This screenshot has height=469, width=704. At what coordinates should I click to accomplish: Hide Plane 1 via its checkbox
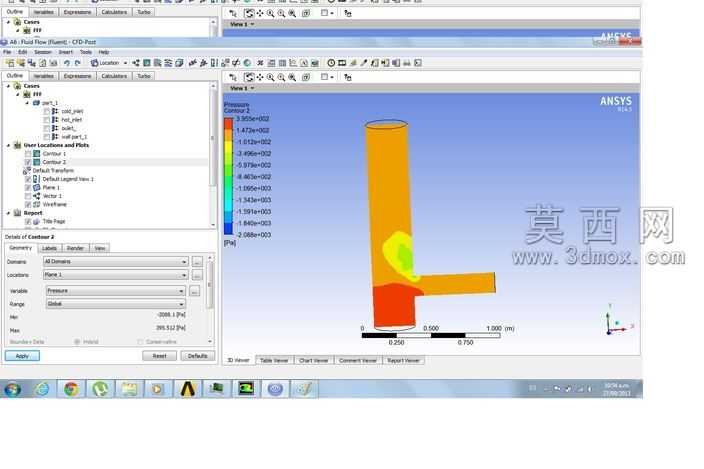pos(28,188)
